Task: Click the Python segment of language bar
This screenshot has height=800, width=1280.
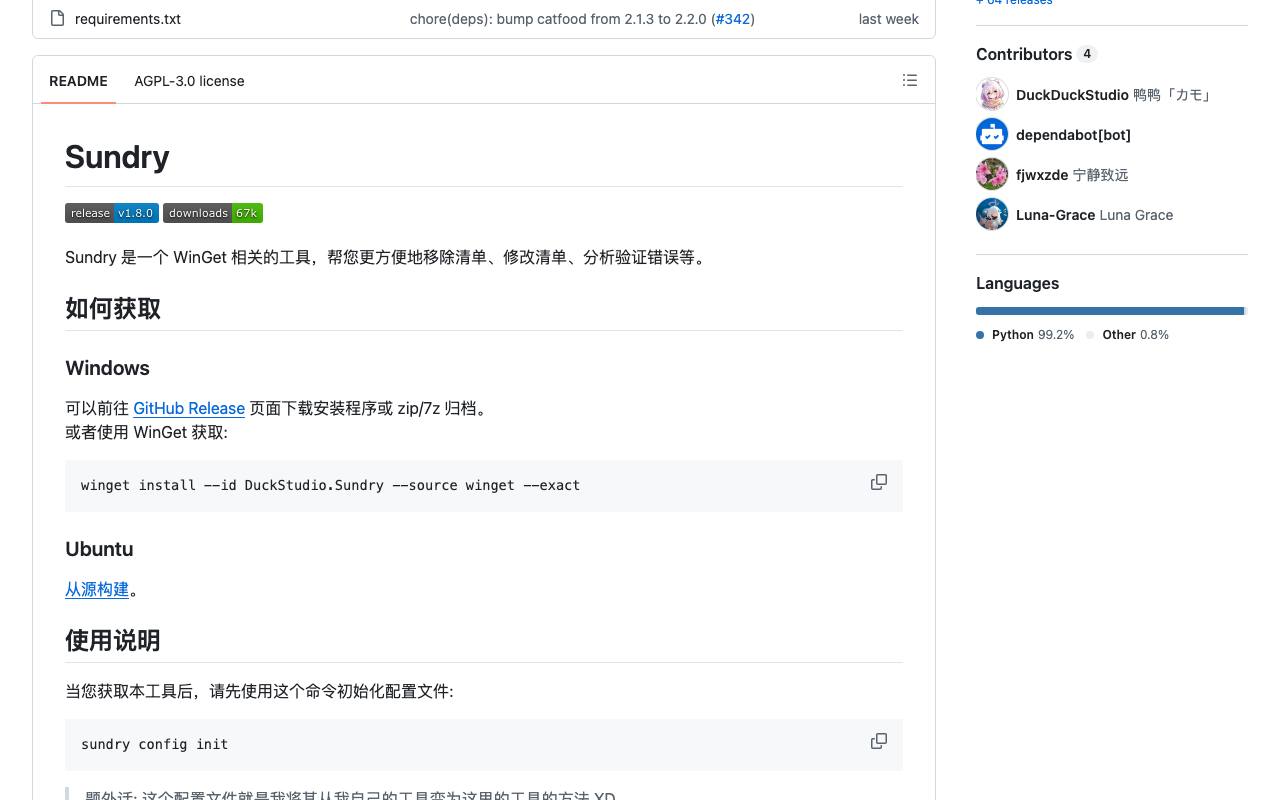Action: [x=1110, y=311]
